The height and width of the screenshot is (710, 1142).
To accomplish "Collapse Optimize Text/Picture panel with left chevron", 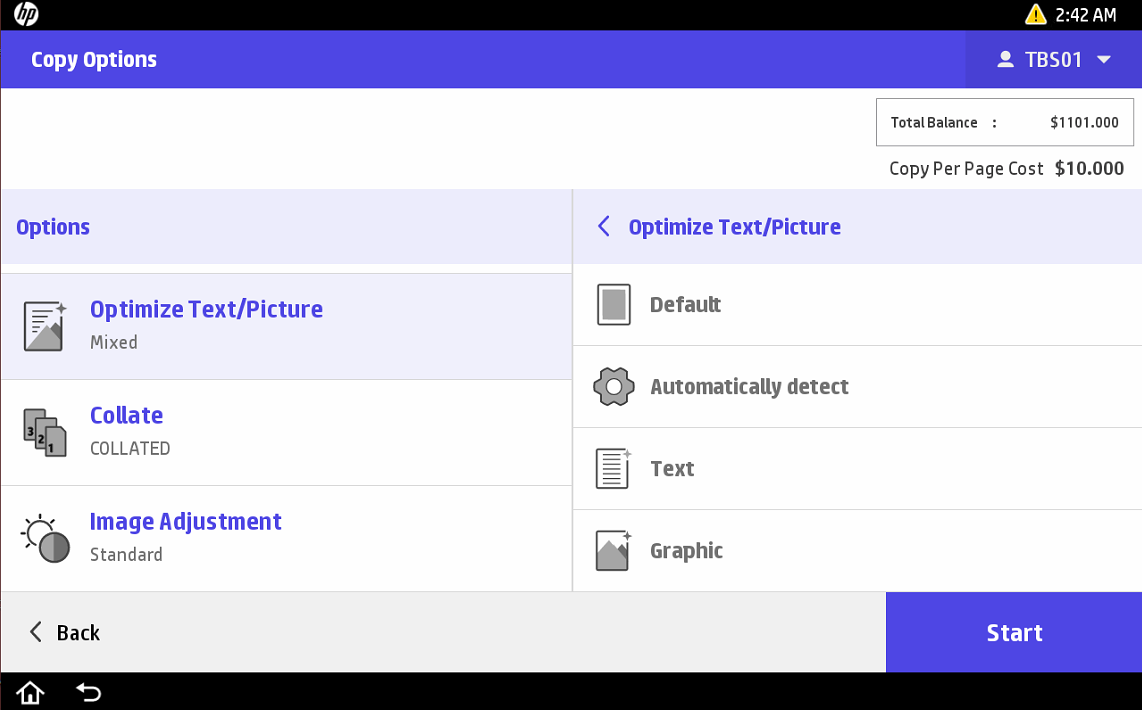I will tap(604, 227).
